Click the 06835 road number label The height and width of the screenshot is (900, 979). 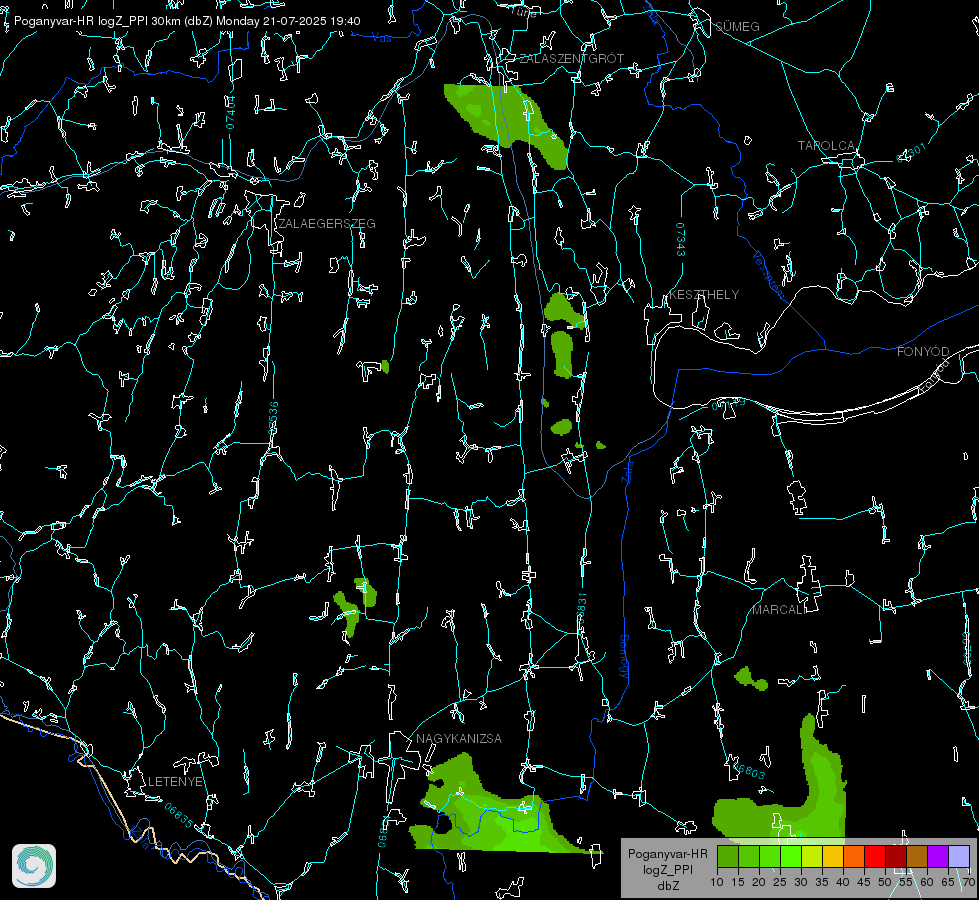(179, 815)
